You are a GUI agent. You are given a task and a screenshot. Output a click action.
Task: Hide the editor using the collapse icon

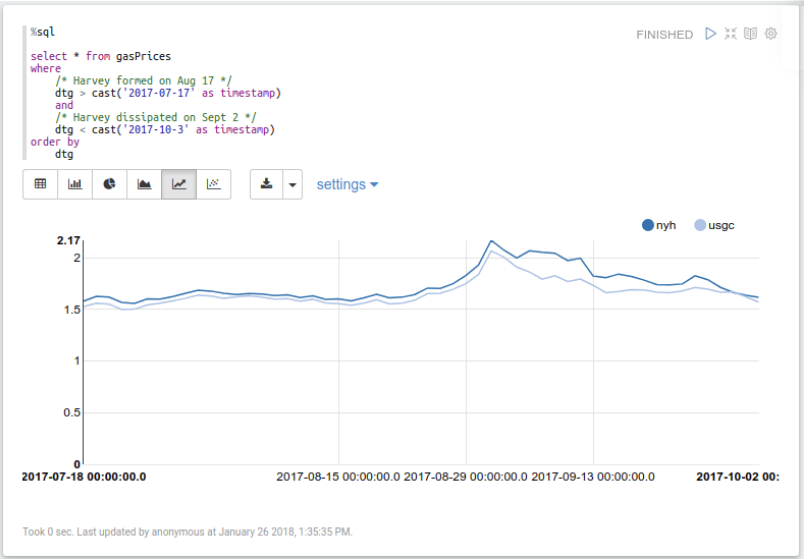pyautogui.click(x=730, y=33)
